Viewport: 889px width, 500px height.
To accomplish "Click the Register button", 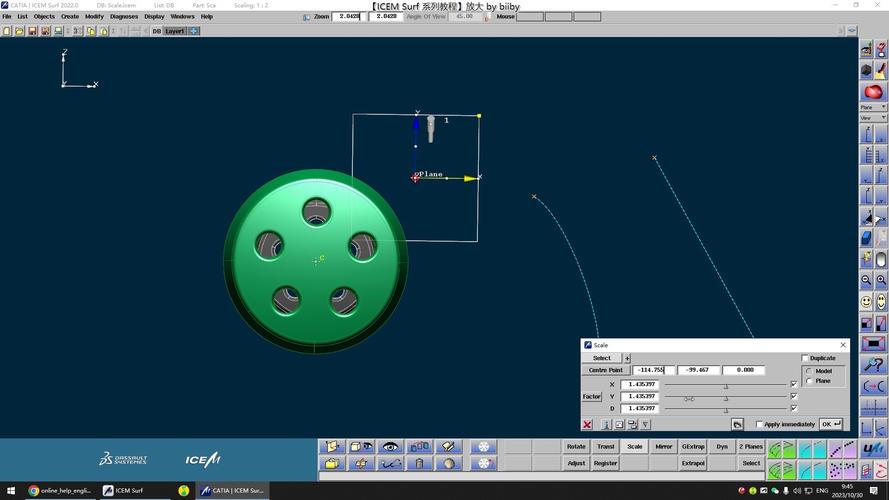I will [x=605, y=464].
